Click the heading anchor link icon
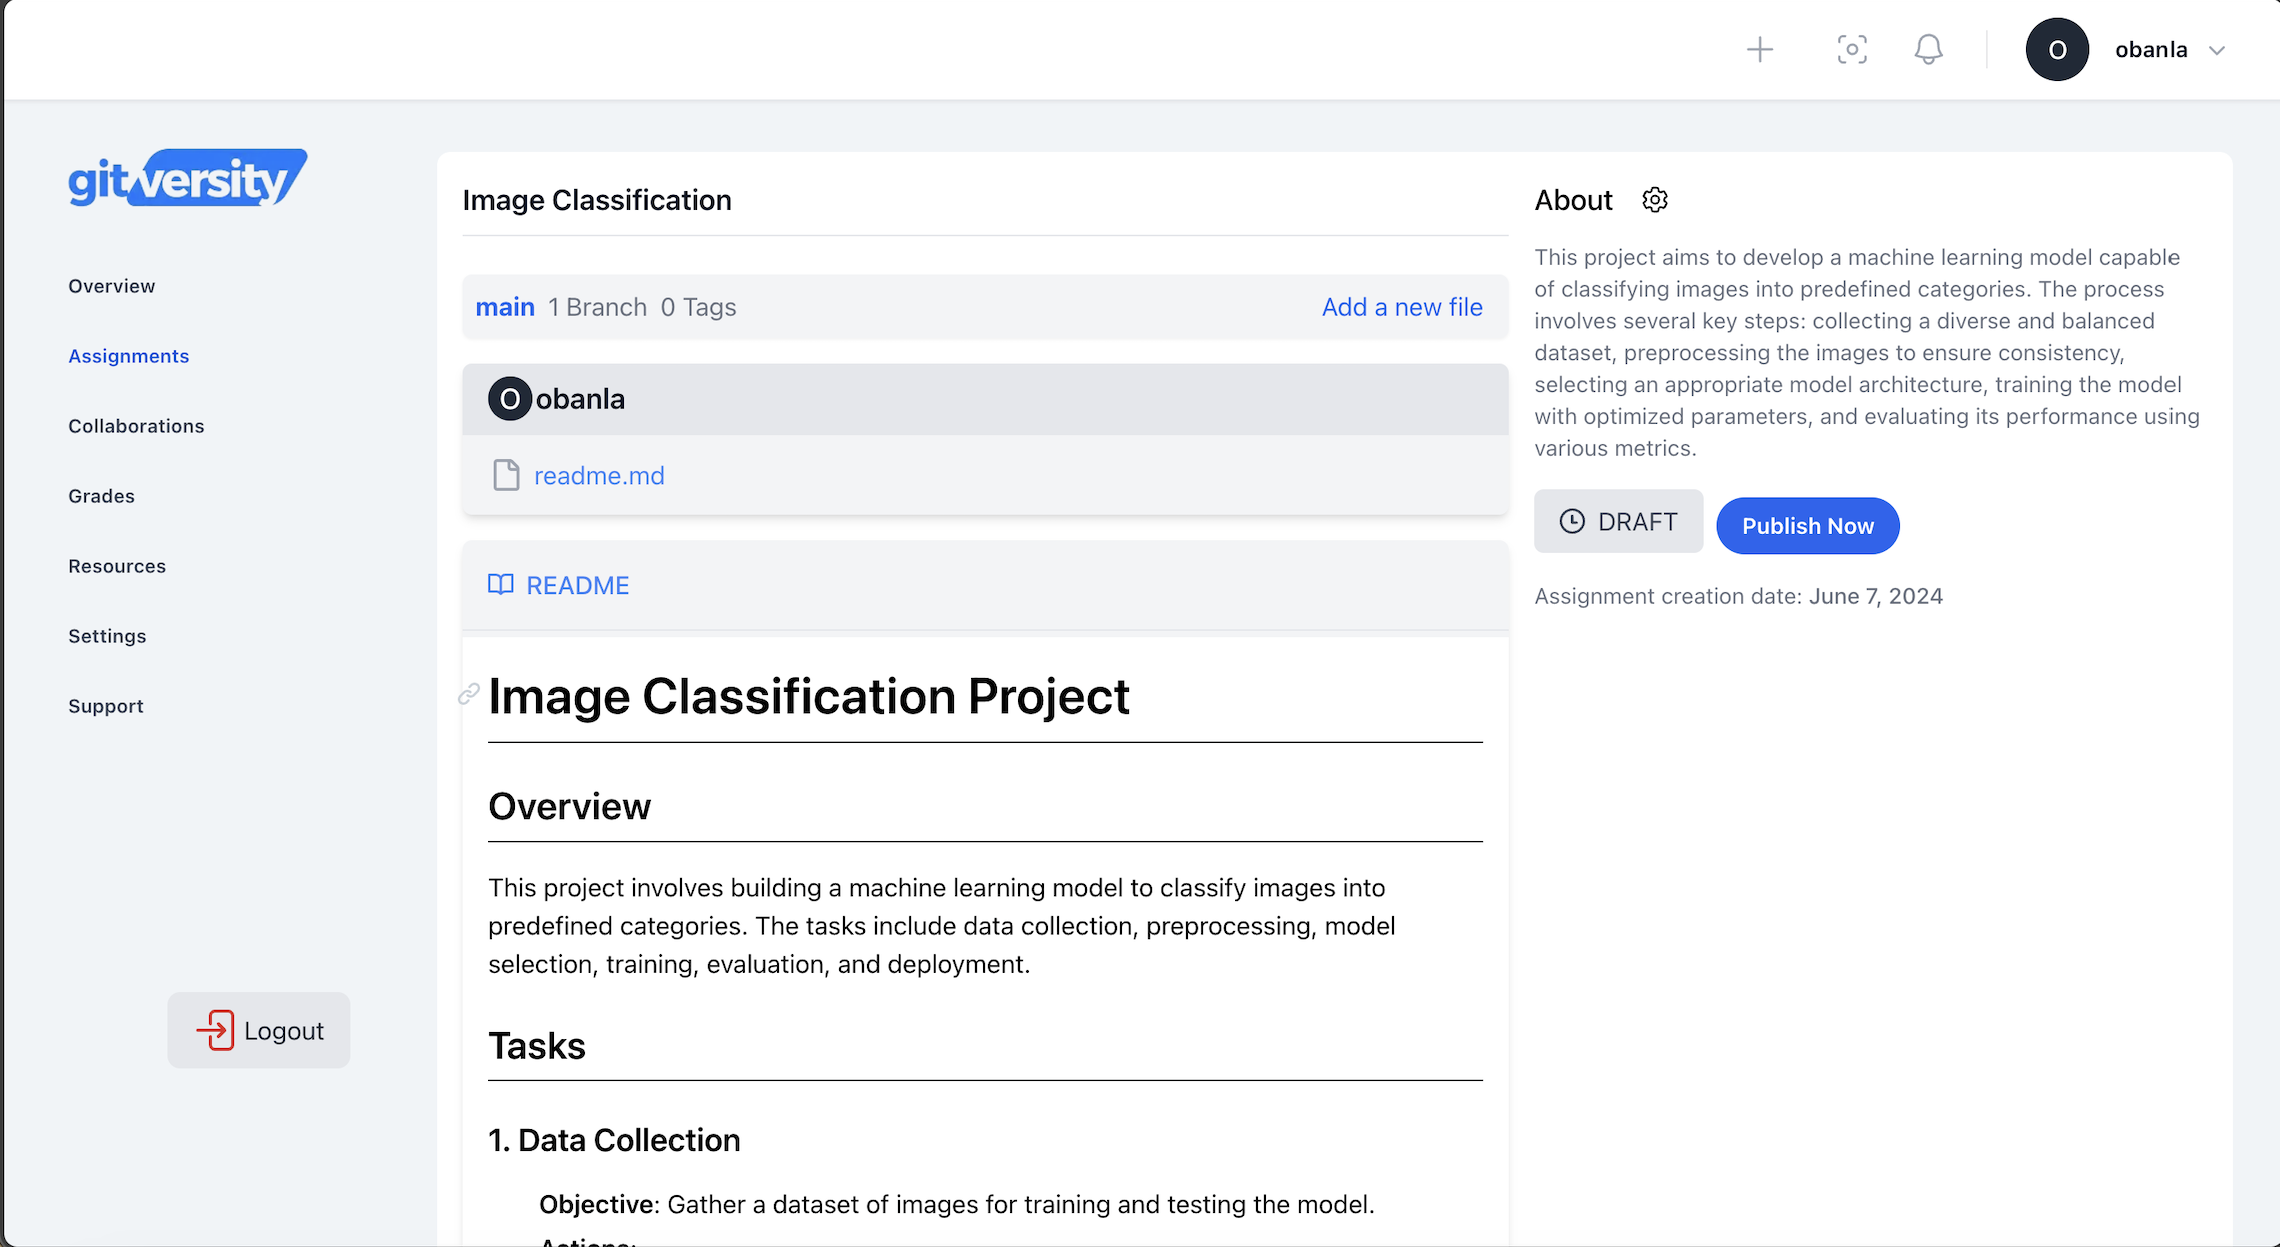Screen dimensions: 2280x1247 click(x=469, y=694)
